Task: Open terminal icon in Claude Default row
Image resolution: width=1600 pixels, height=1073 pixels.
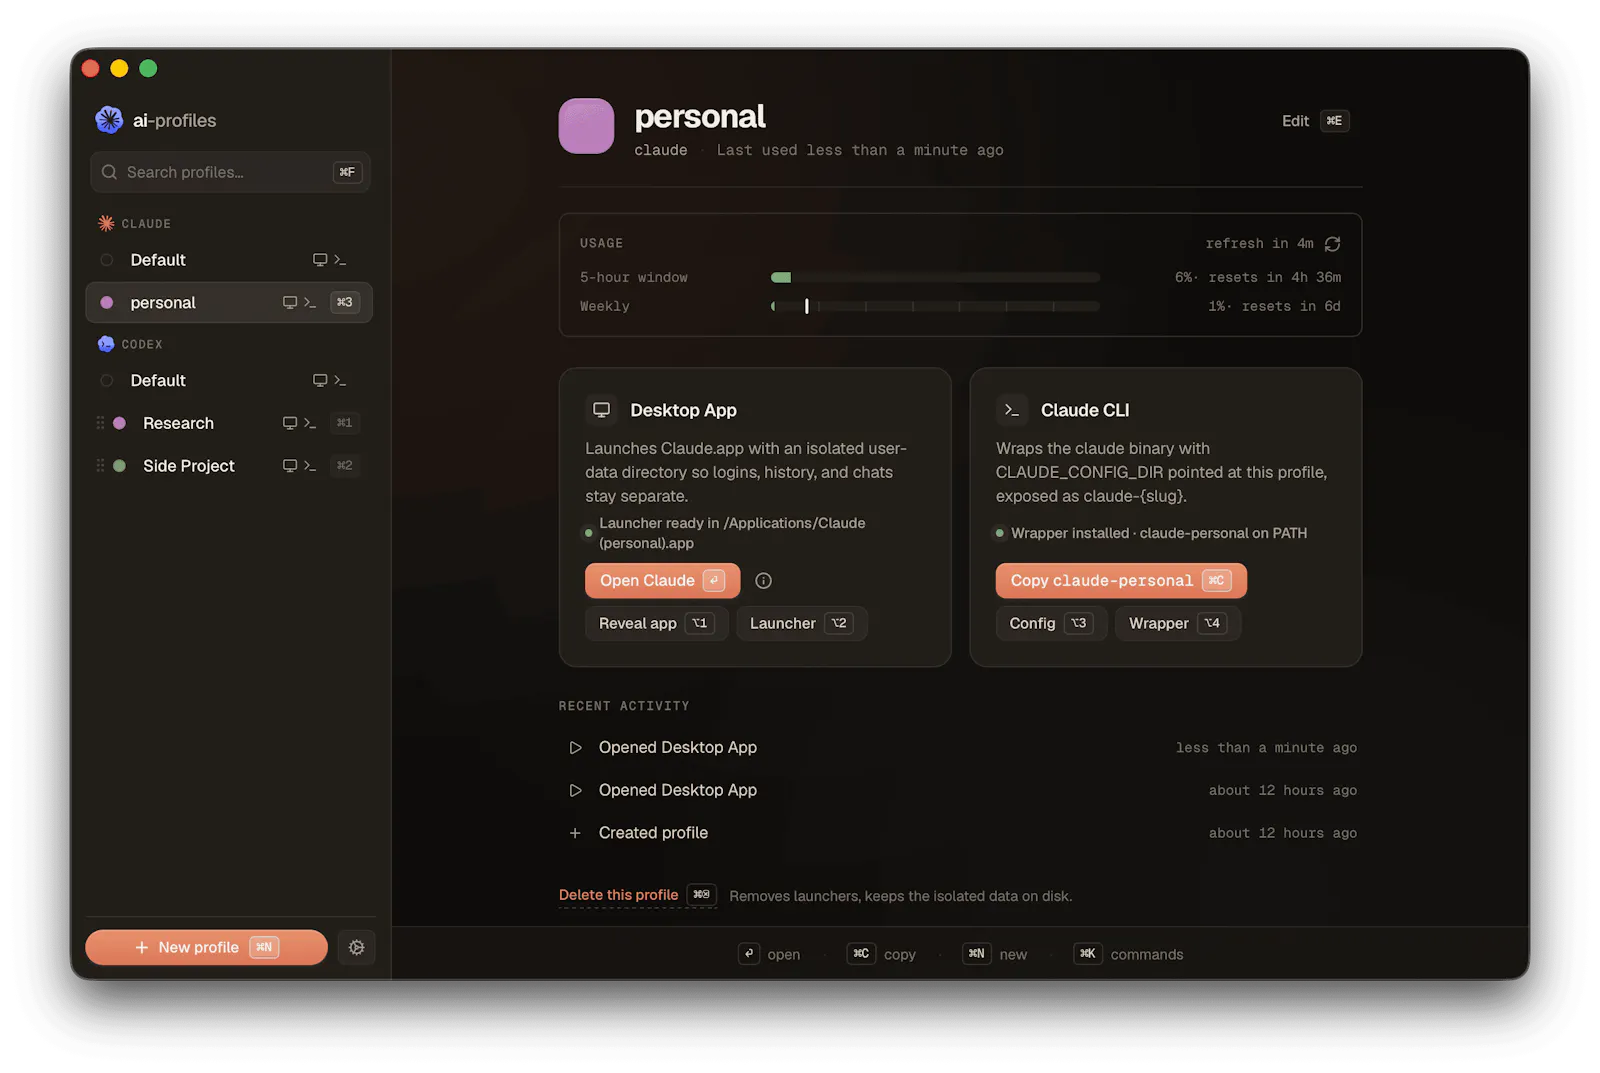Action: pyautogui.click(x=340, y=260)
